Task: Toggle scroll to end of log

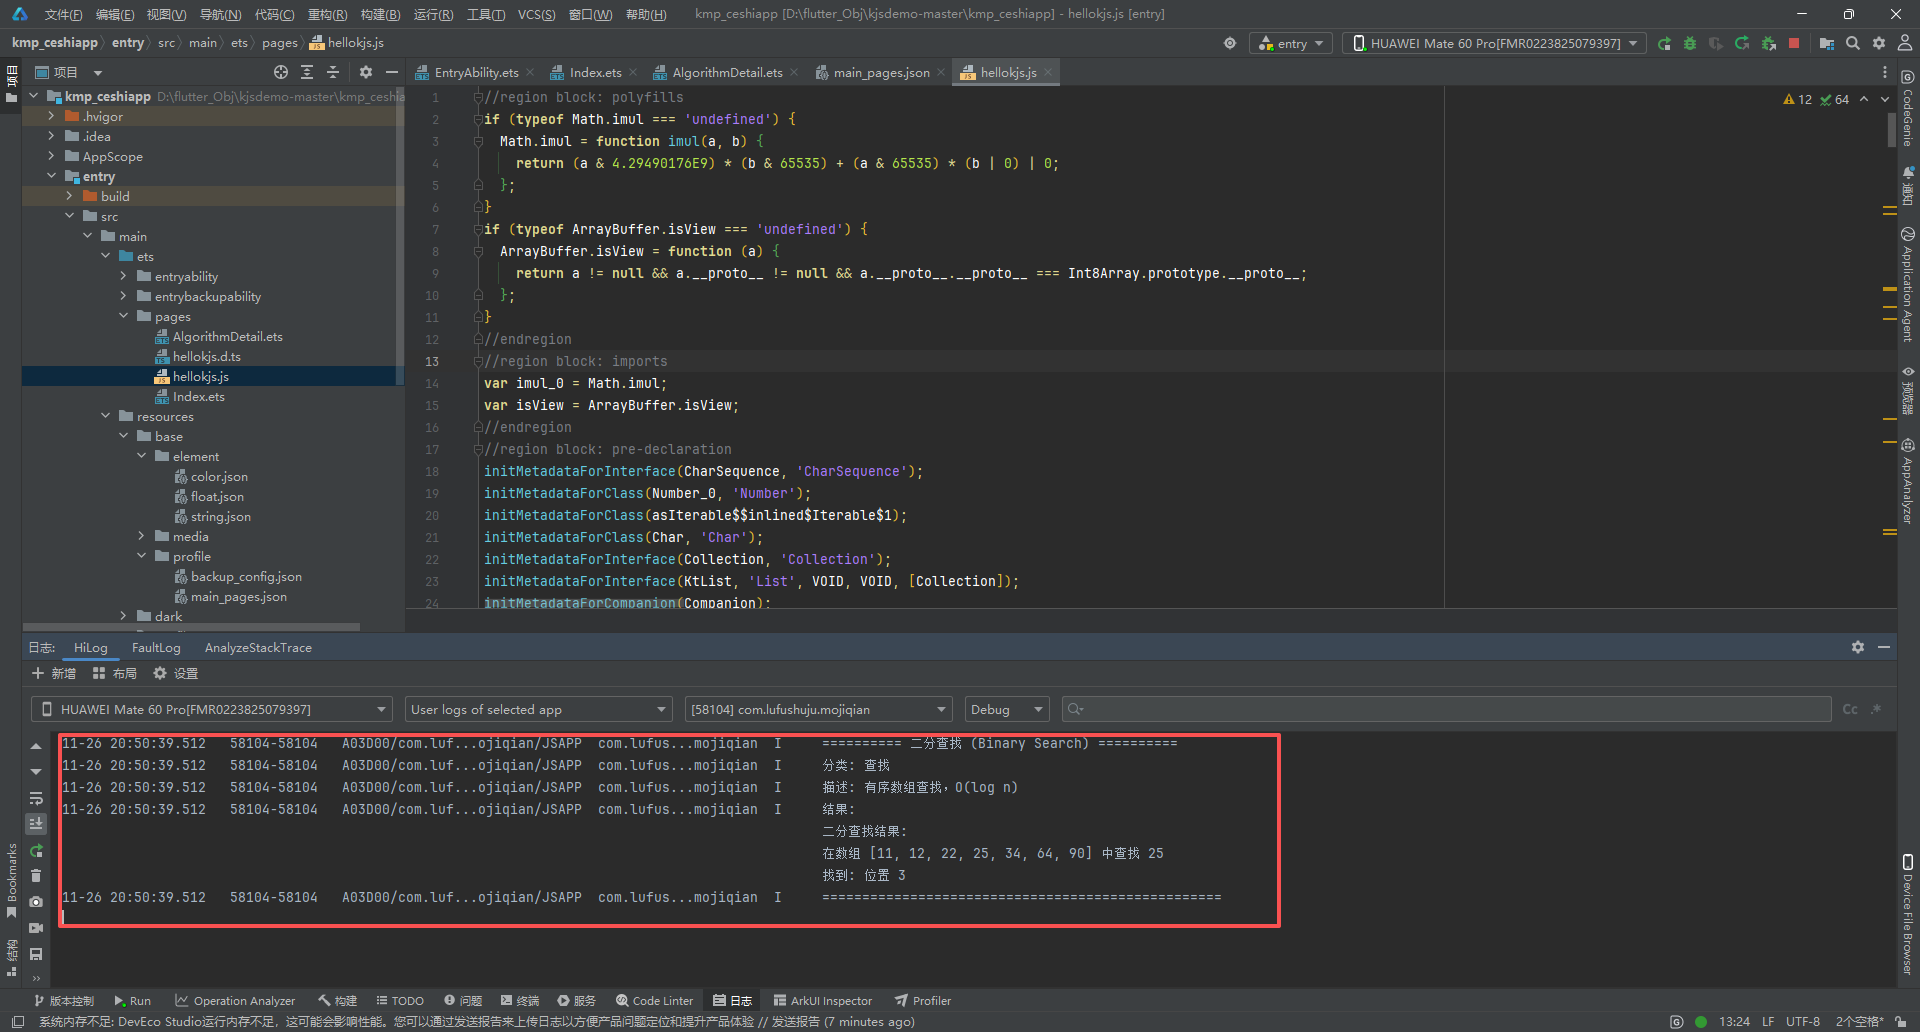Action: click(36, 824)
